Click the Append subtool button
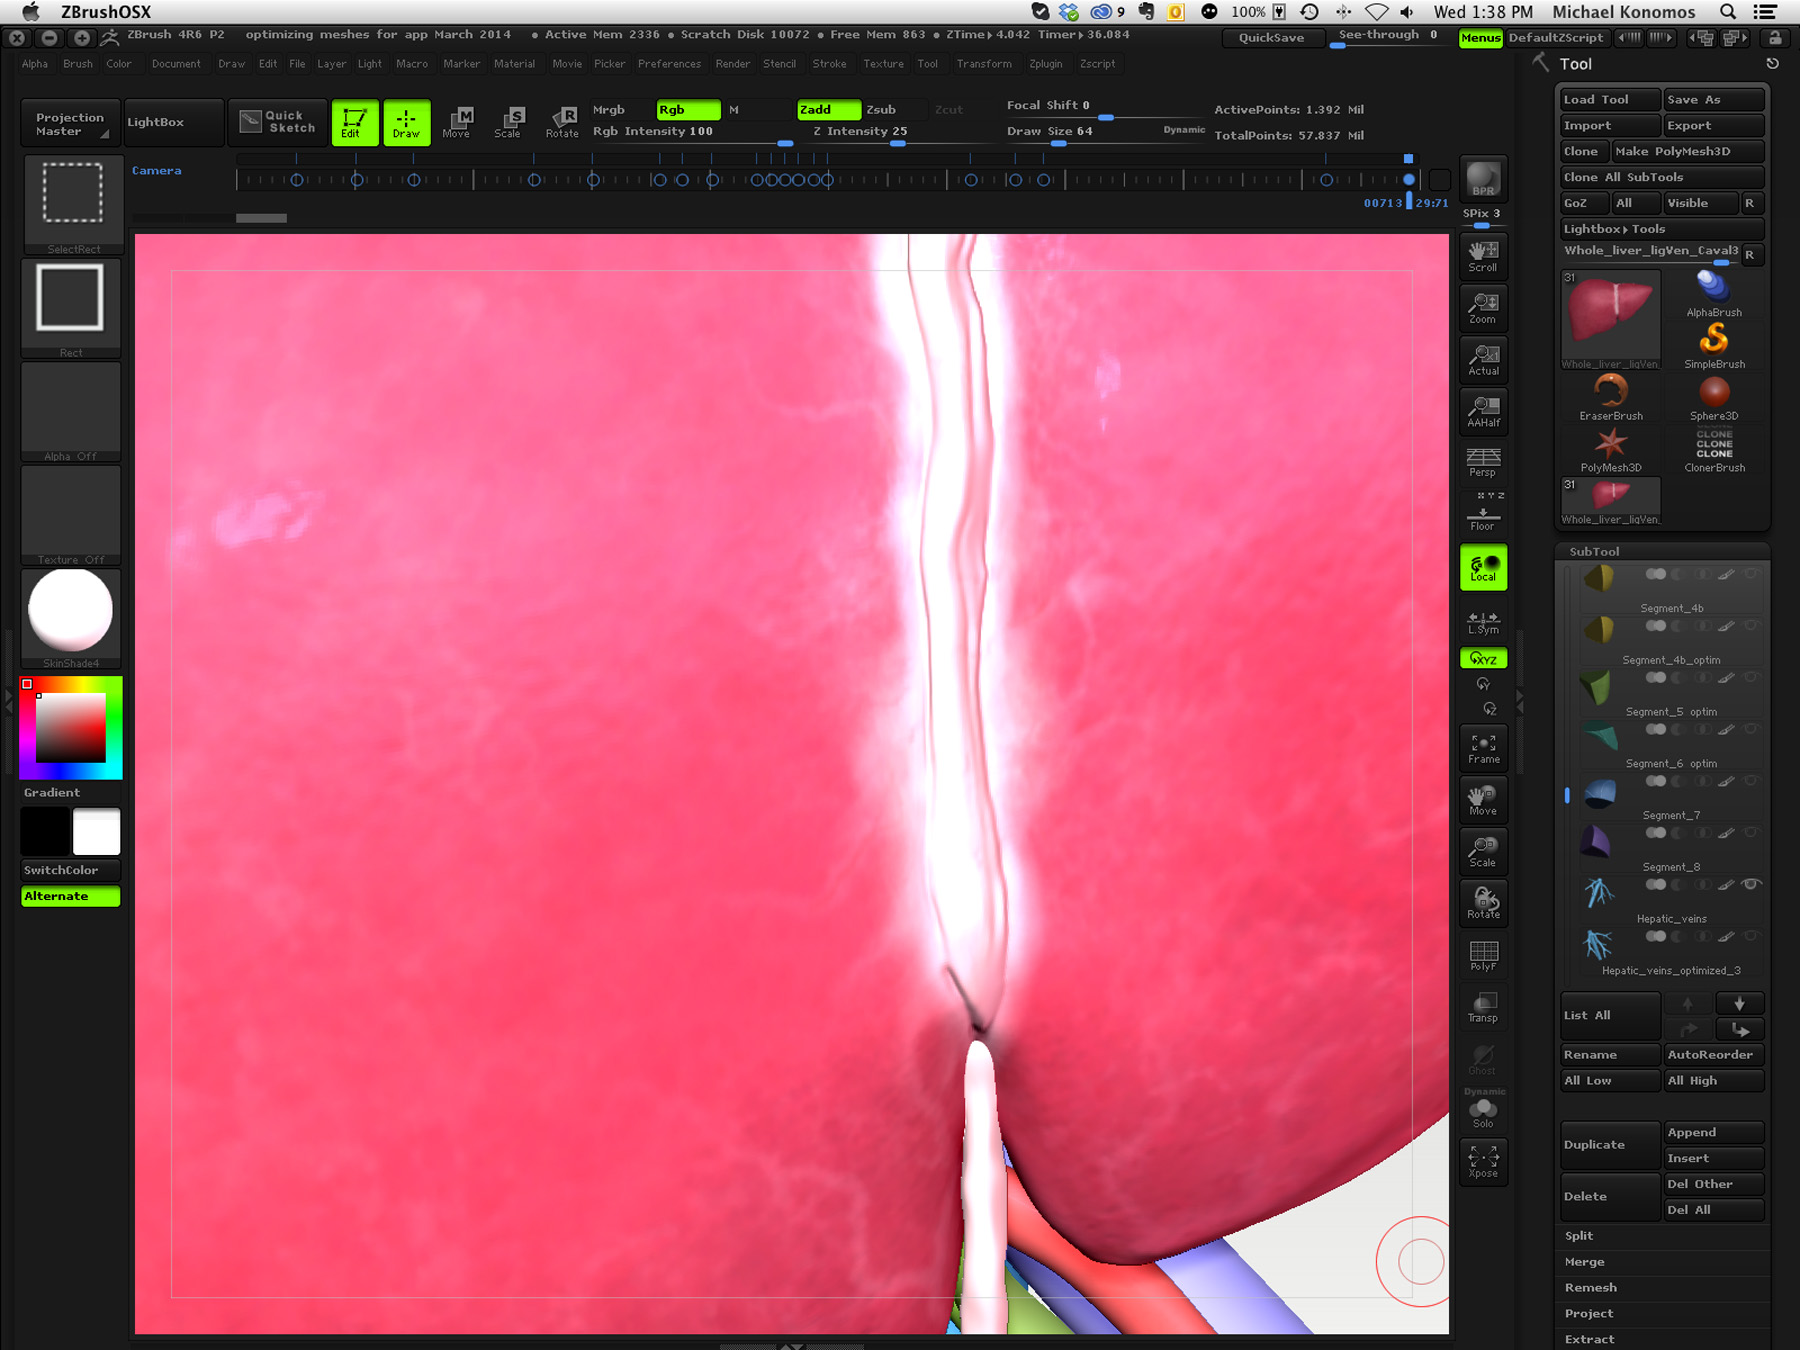 point(1714,1132)
